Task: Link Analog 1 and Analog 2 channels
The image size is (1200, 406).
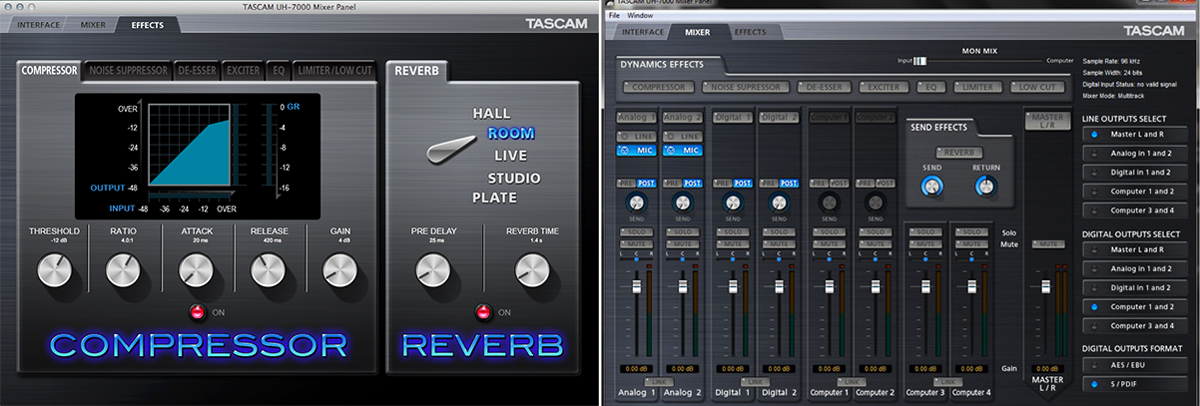Action: (658, 381)
